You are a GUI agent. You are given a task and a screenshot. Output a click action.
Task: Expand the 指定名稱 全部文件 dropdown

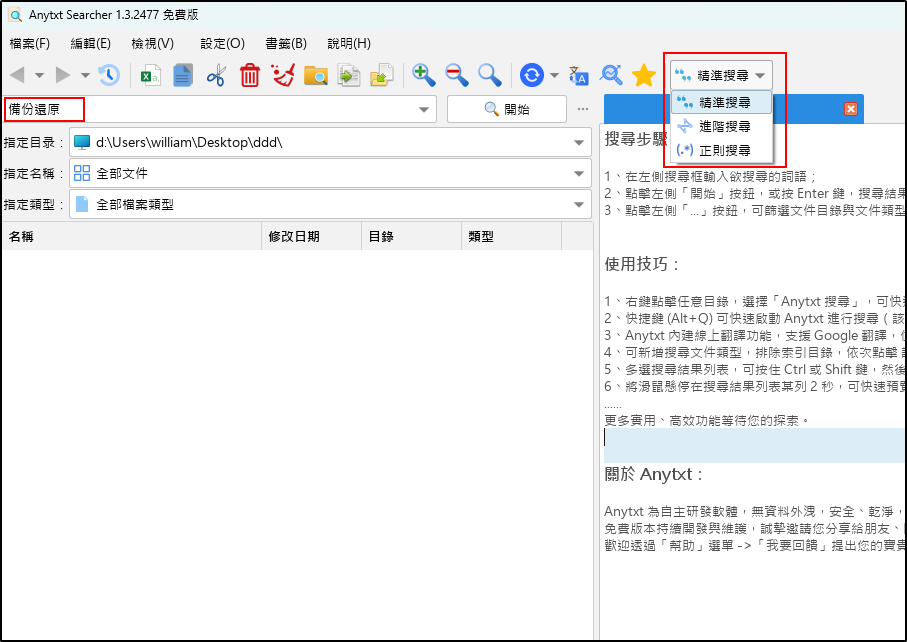(578, 175)
